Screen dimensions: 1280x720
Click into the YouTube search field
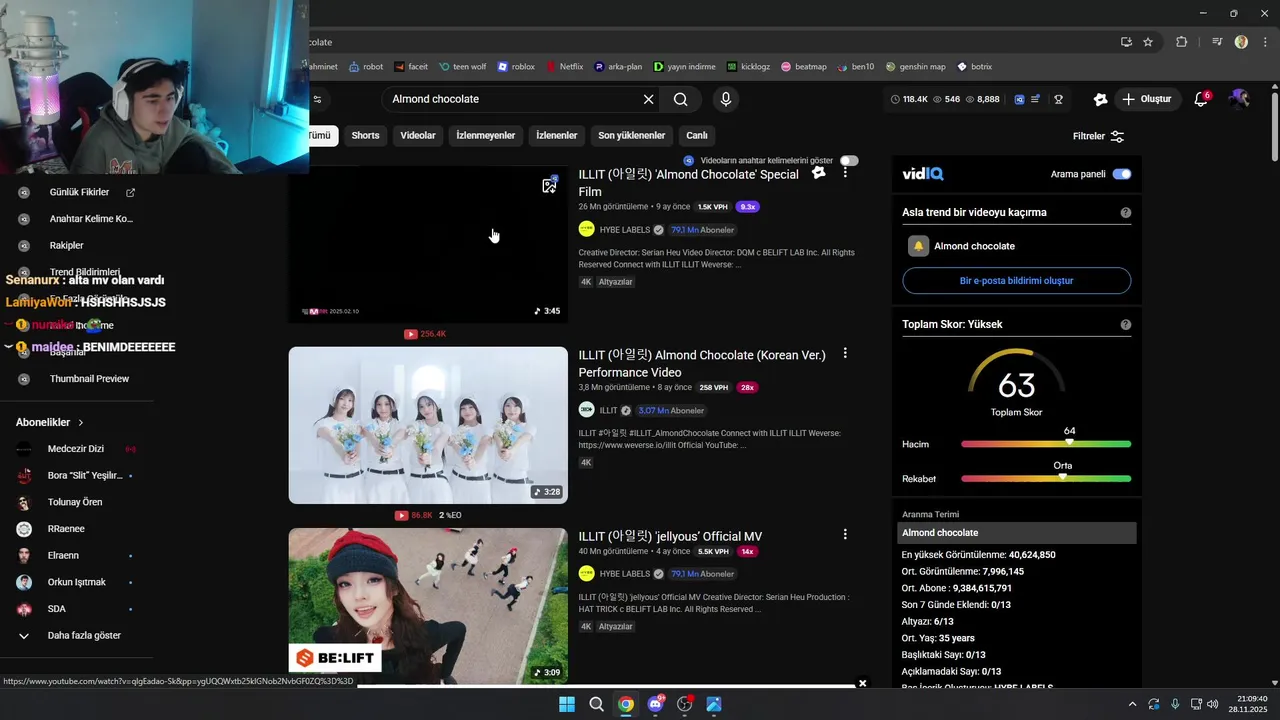(x=514, y=99)
